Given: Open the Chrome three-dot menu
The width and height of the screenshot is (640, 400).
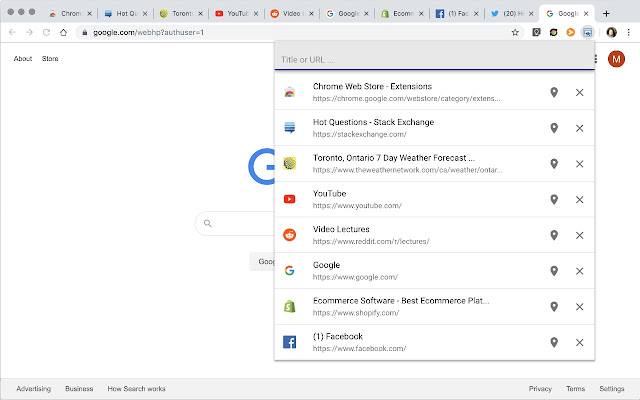Looking at the screenshot, I should coord(629,32).
